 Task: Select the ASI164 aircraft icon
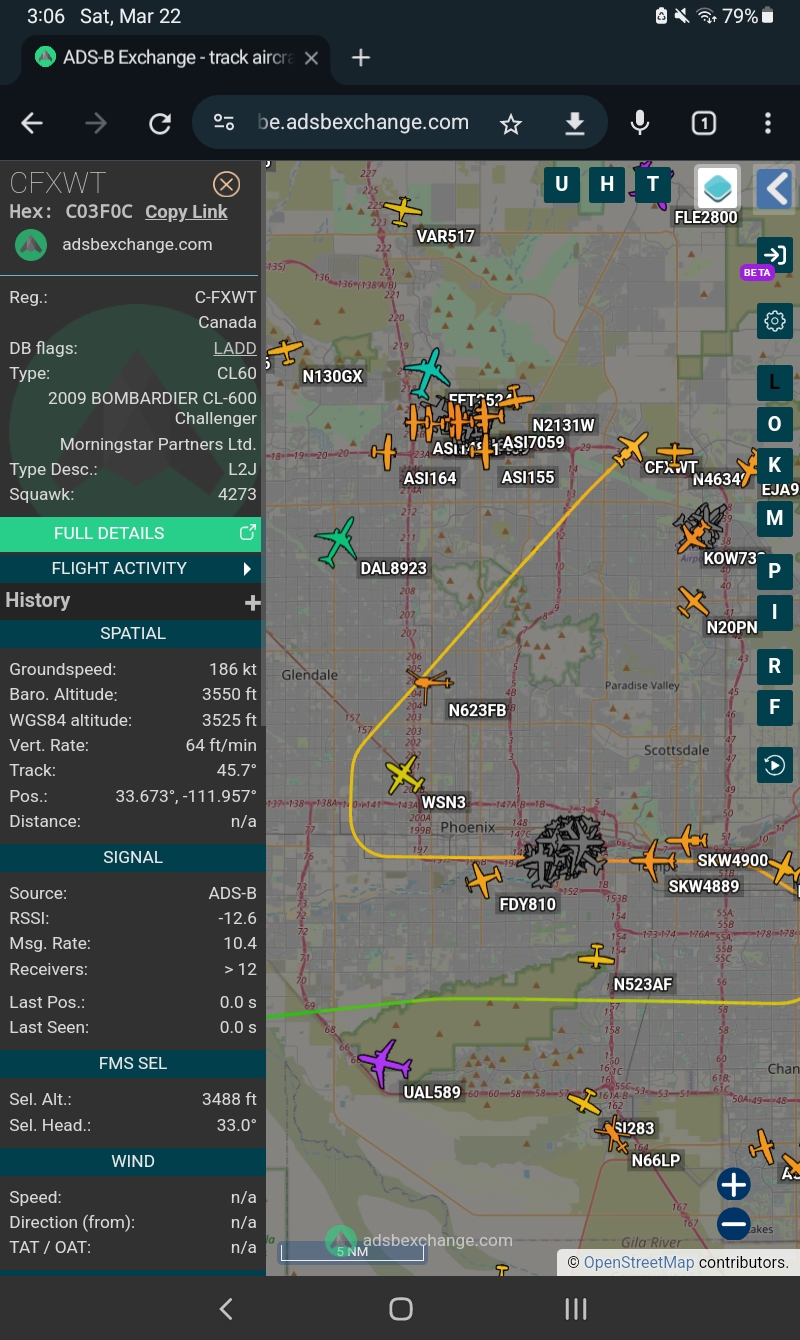pyautogui.click(x=385, y=452)
